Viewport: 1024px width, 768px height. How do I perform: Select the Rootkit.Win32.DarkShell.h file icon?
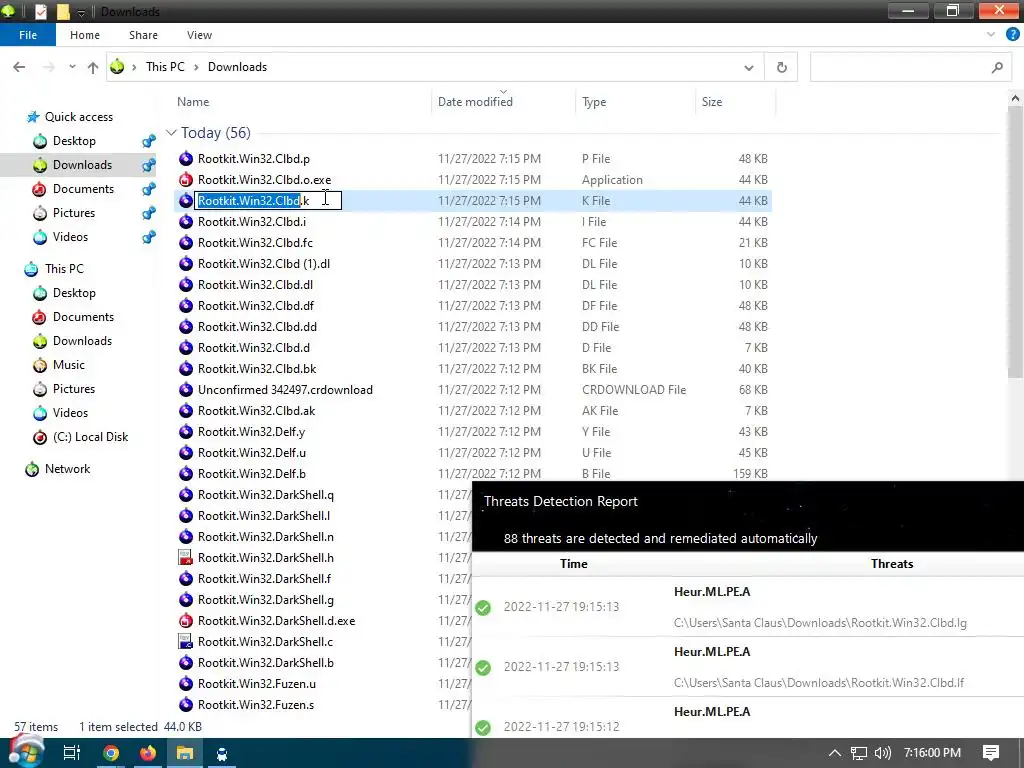coord(186,558)
